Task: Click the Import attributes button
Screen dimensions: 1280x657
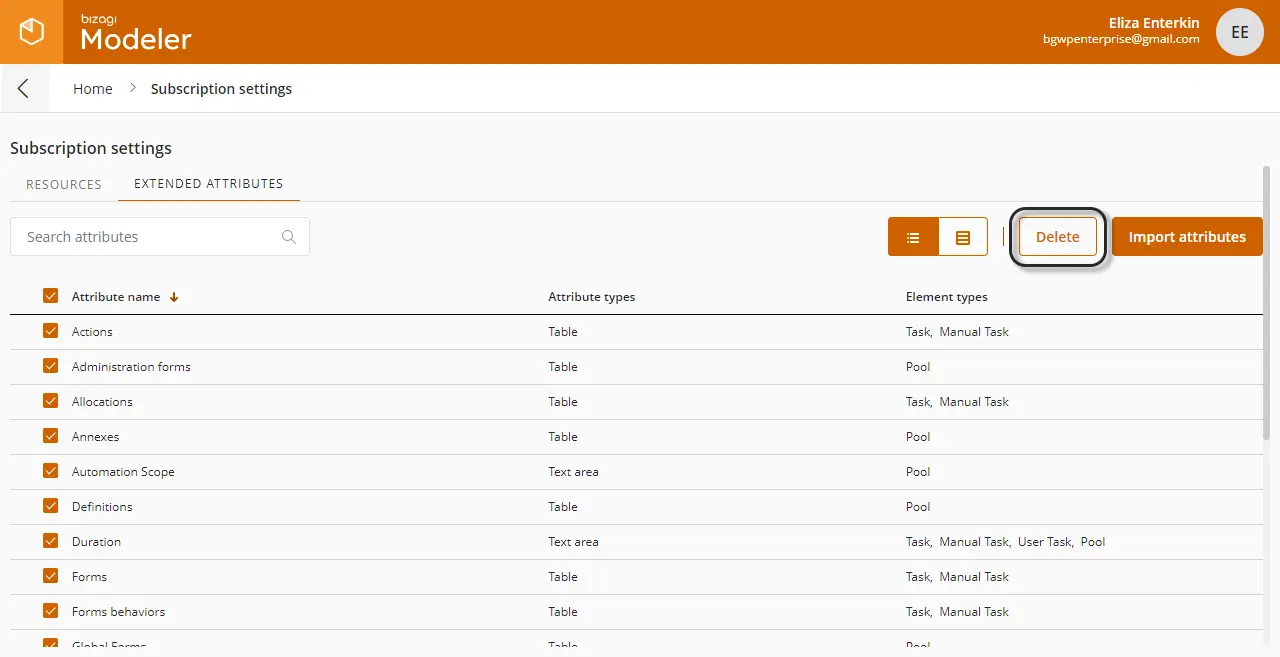Action: [x=1187, y=237]
